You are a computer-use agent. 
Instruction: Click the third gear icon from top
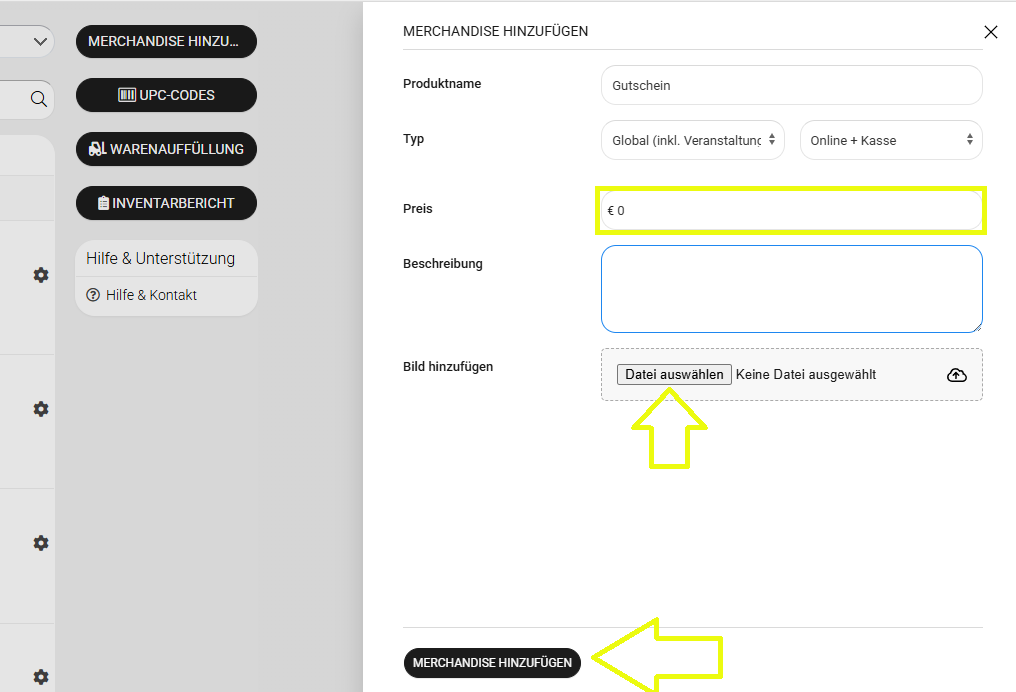click(x=41, y=543)
